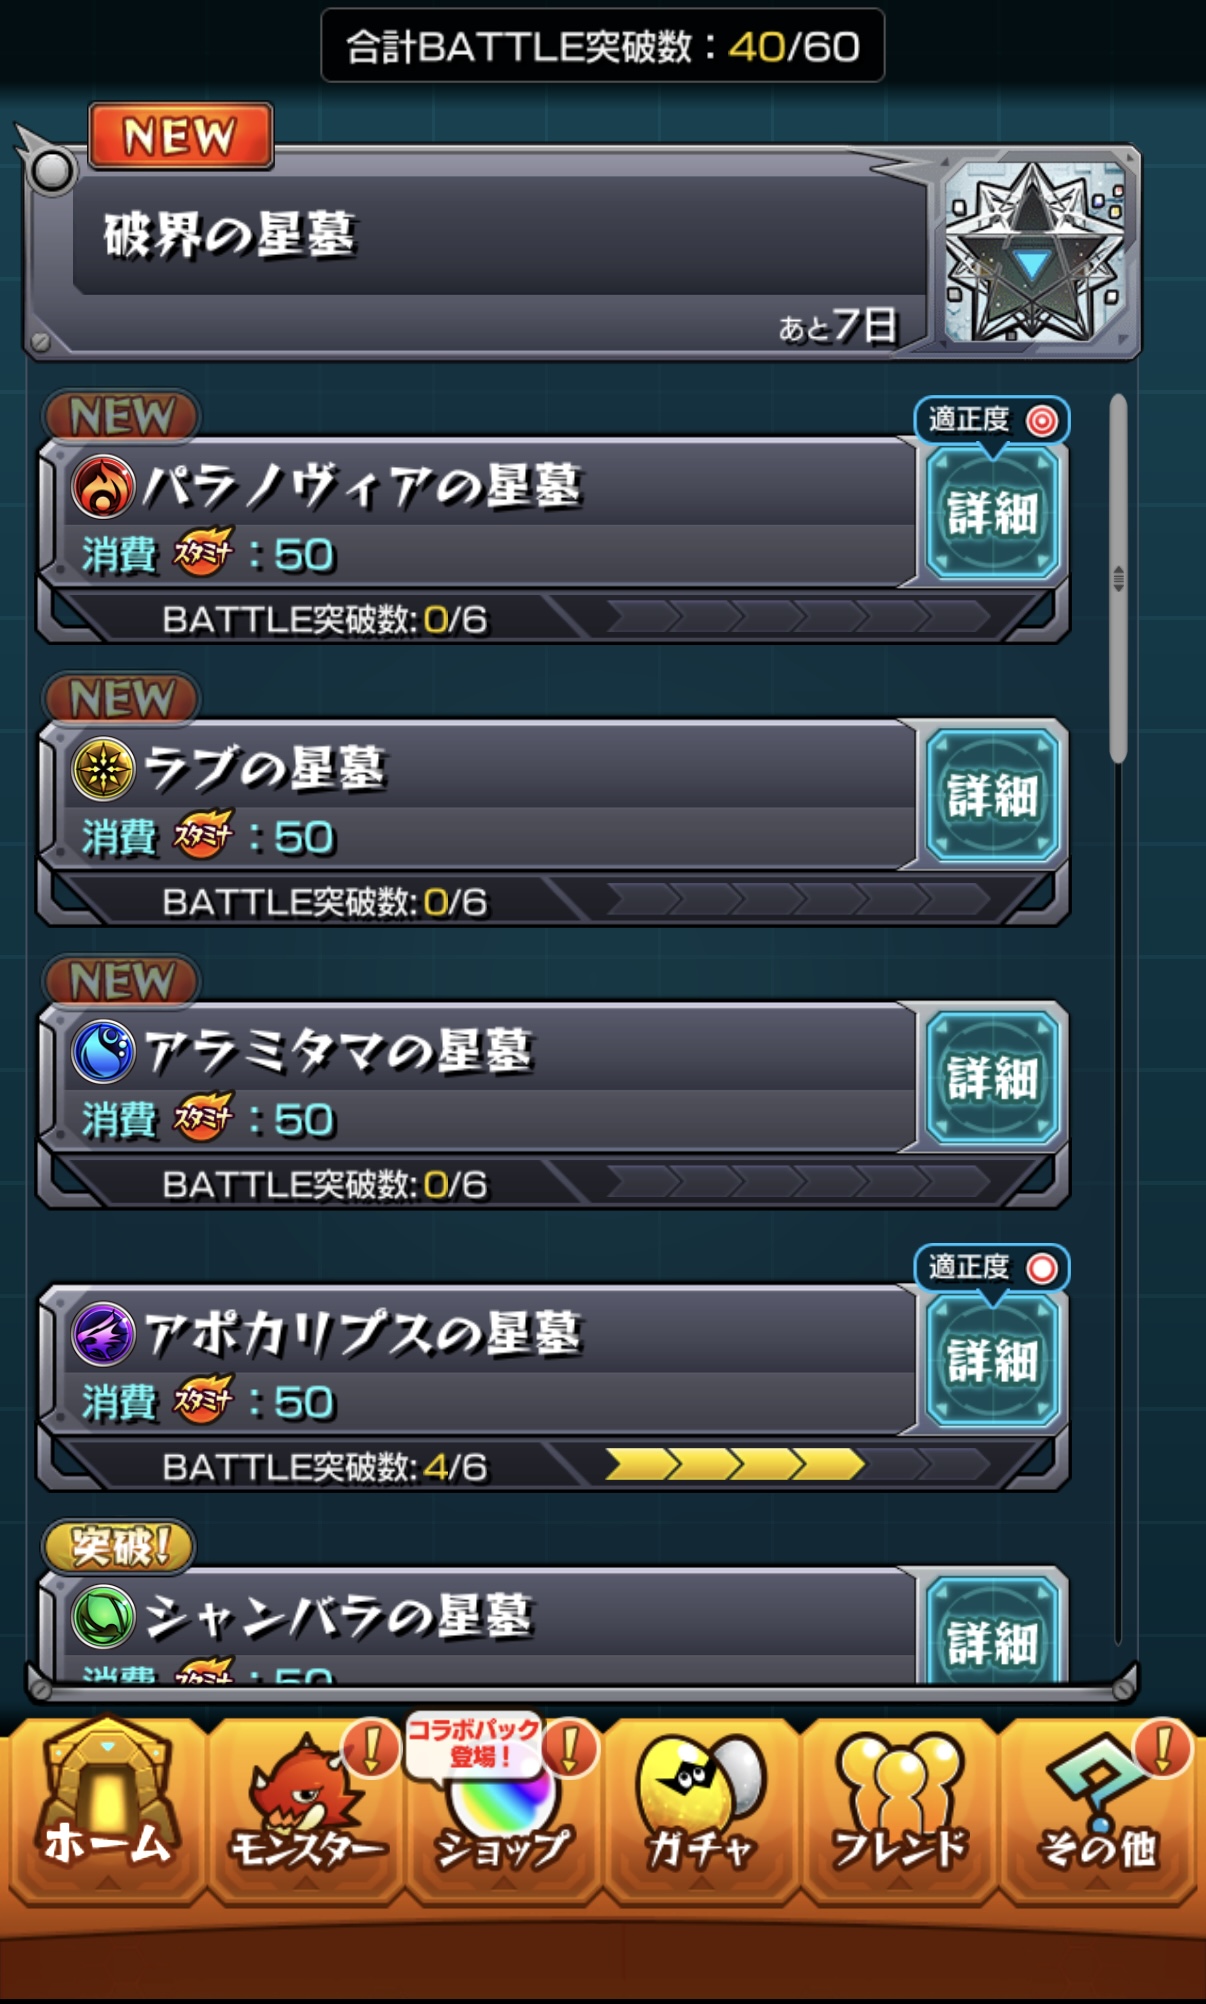Show 詳細 details for ラブの星墓
Image resolution: width=1206 pixels, height=2004 pixels.
click(x=992, y=796)
